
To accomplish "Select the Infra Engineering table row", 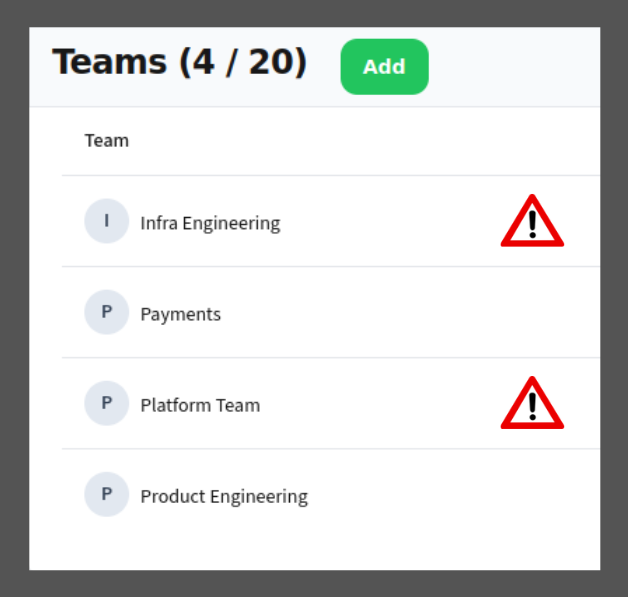I will point(400,222).
